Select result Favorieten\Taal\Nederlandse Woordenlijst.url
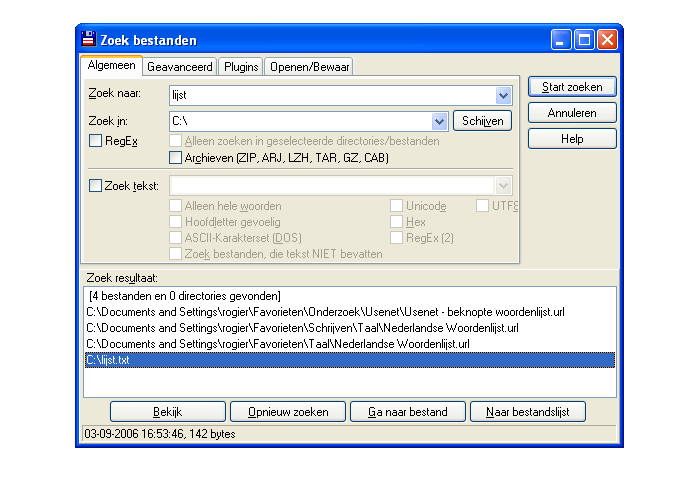The width and height of the screenshot is (700, 478). coord(350,344)
